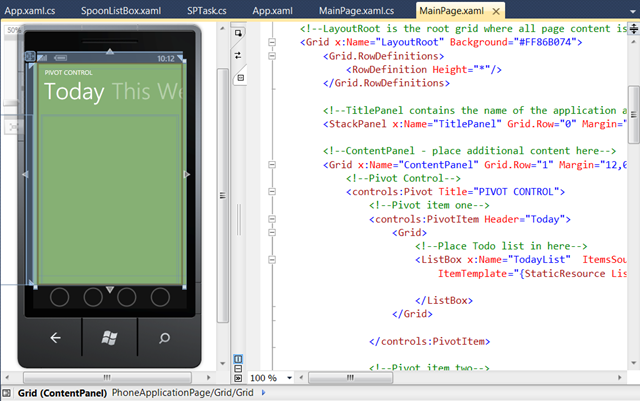Viewport: 640px width, 401px height.
Task: Click the third application bar circle button
Action: tap(127, 297)
